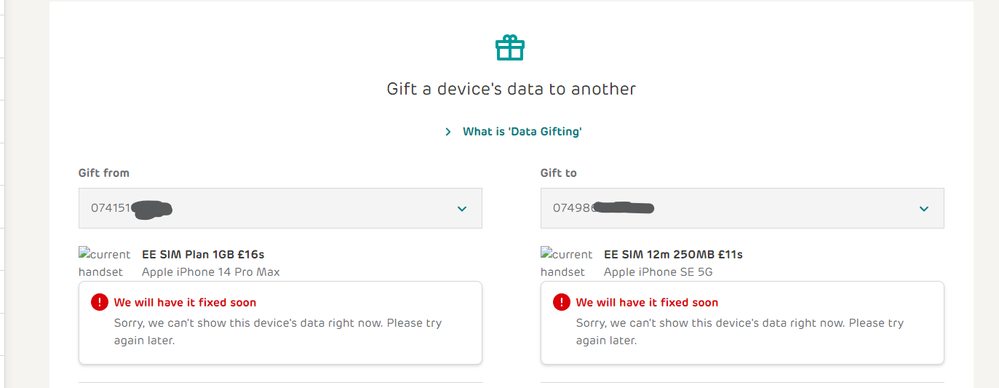Screen dimensions: 999x388
Task: Select the EE SIM 12m 250MB £11s title
Action: [673, 255]
